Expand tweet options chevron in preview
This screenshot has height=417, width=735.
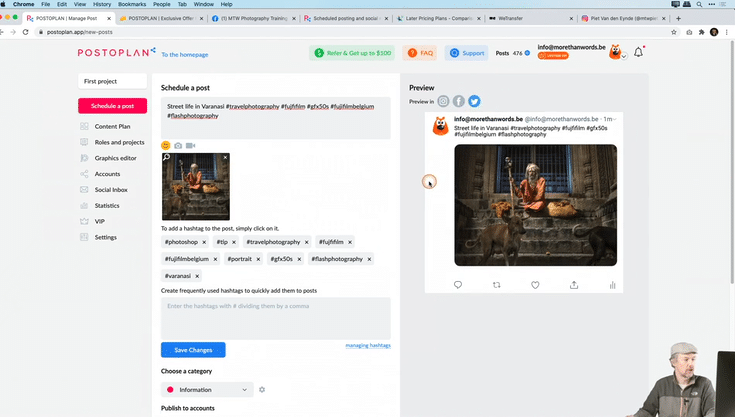(615, 119)
